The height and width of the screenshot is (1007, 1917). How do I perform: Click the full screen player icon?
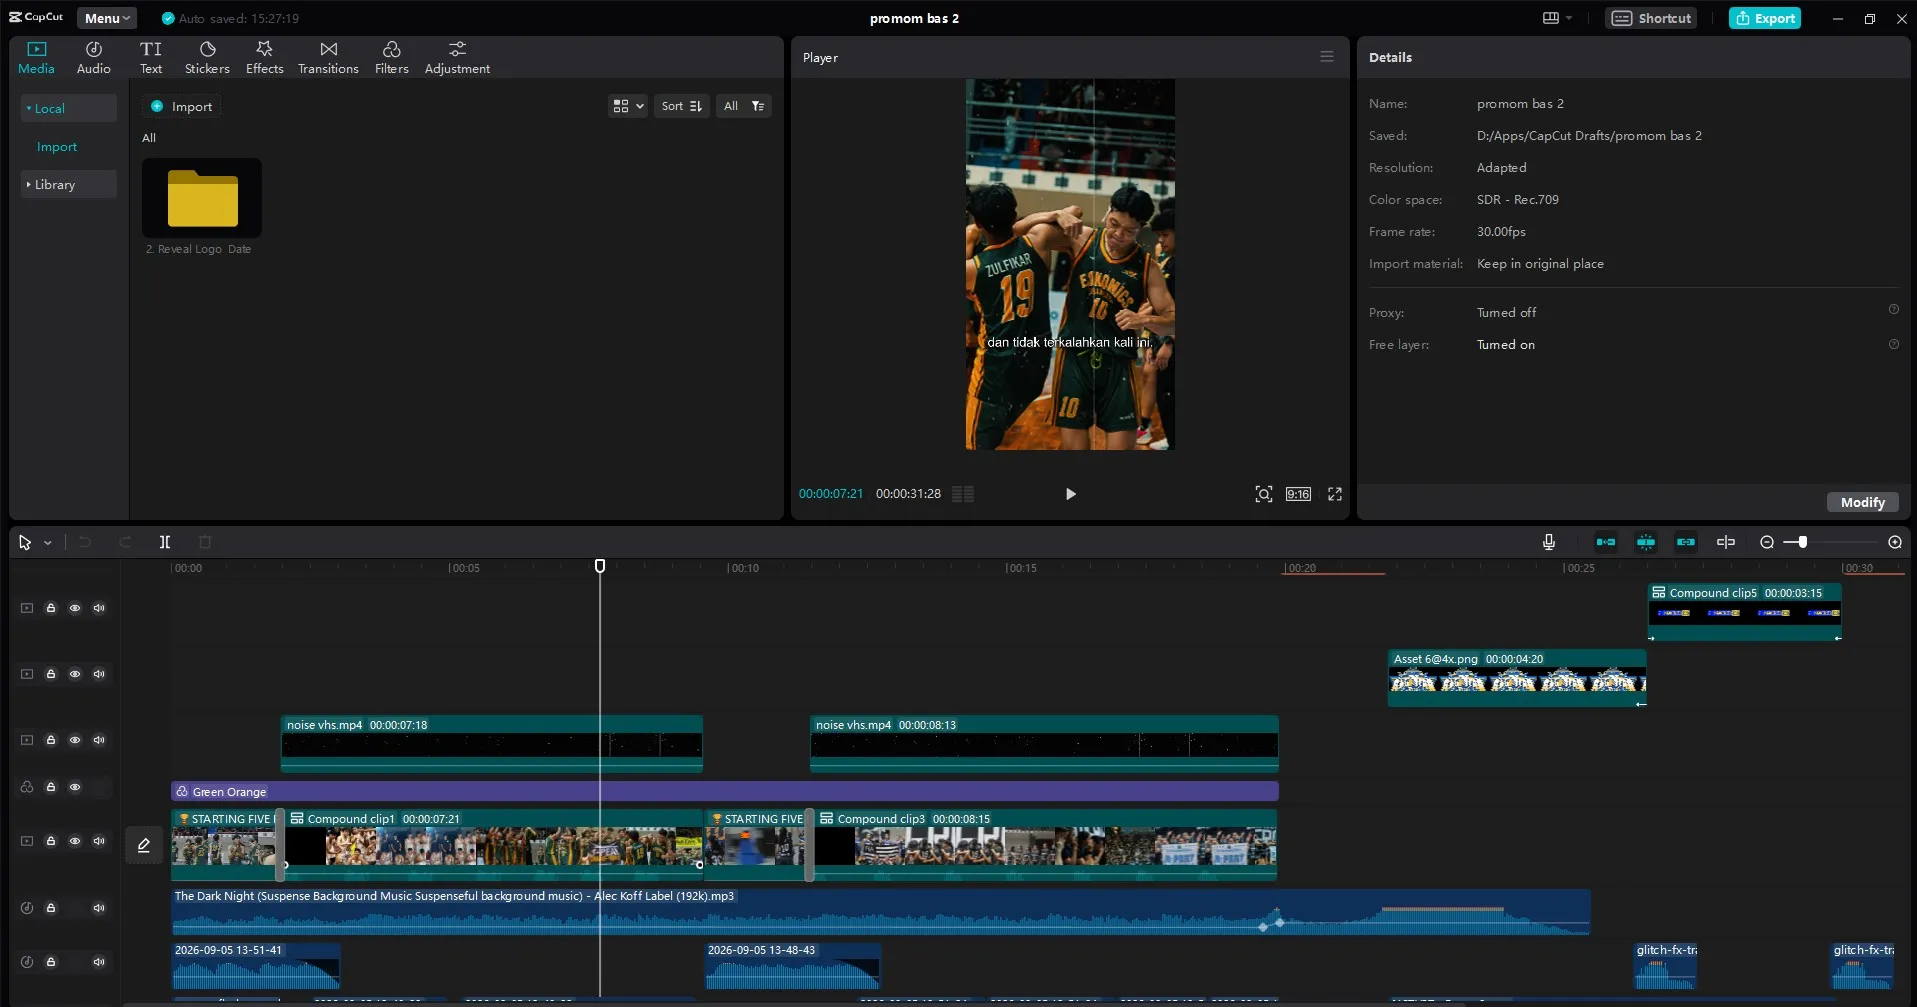point(1334,494)
